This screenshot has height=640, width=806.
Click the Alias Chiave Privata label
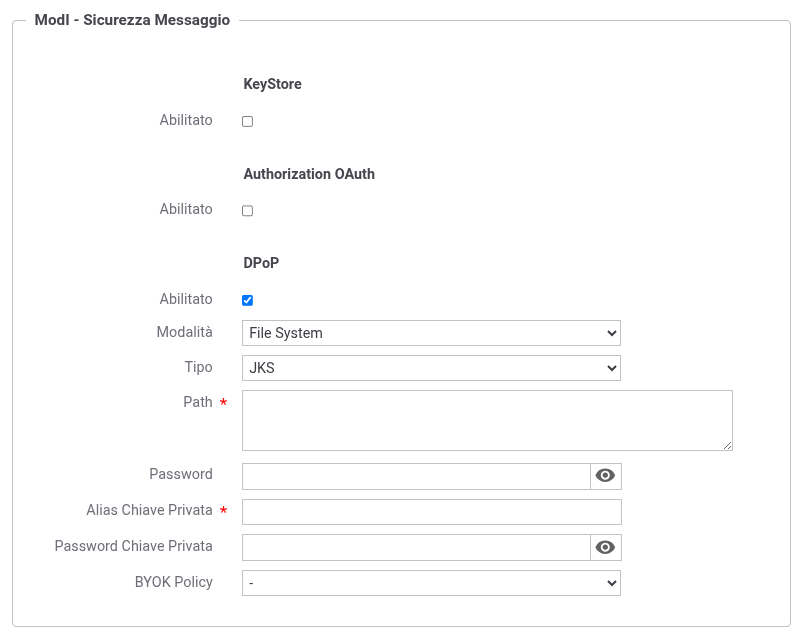pyautogui.click(x=149, y=510)
